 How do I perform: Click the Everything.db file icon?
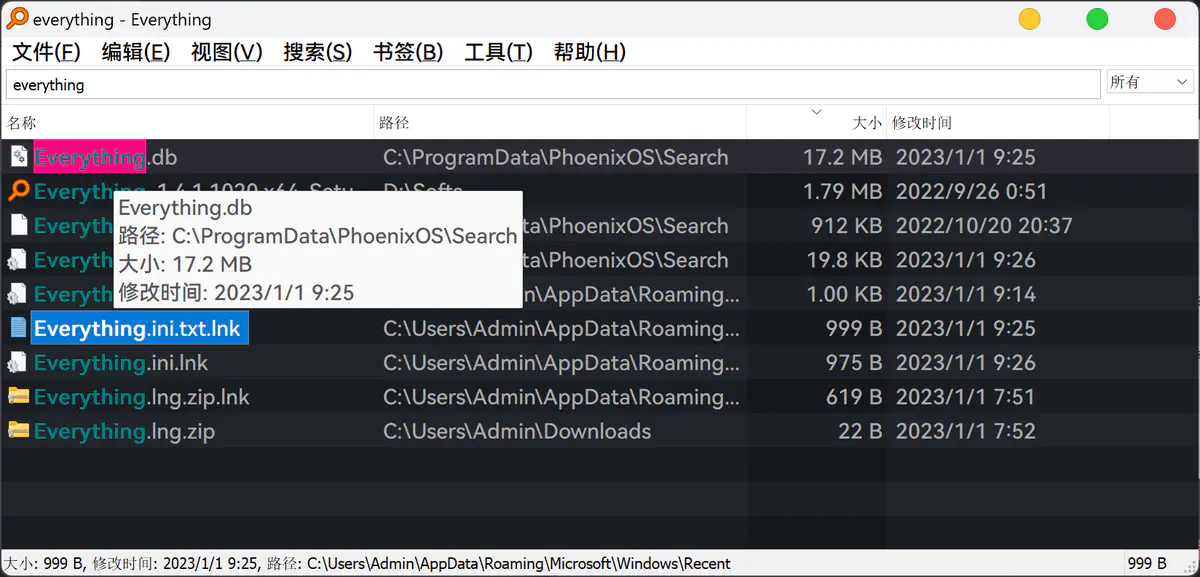[18, 157]
